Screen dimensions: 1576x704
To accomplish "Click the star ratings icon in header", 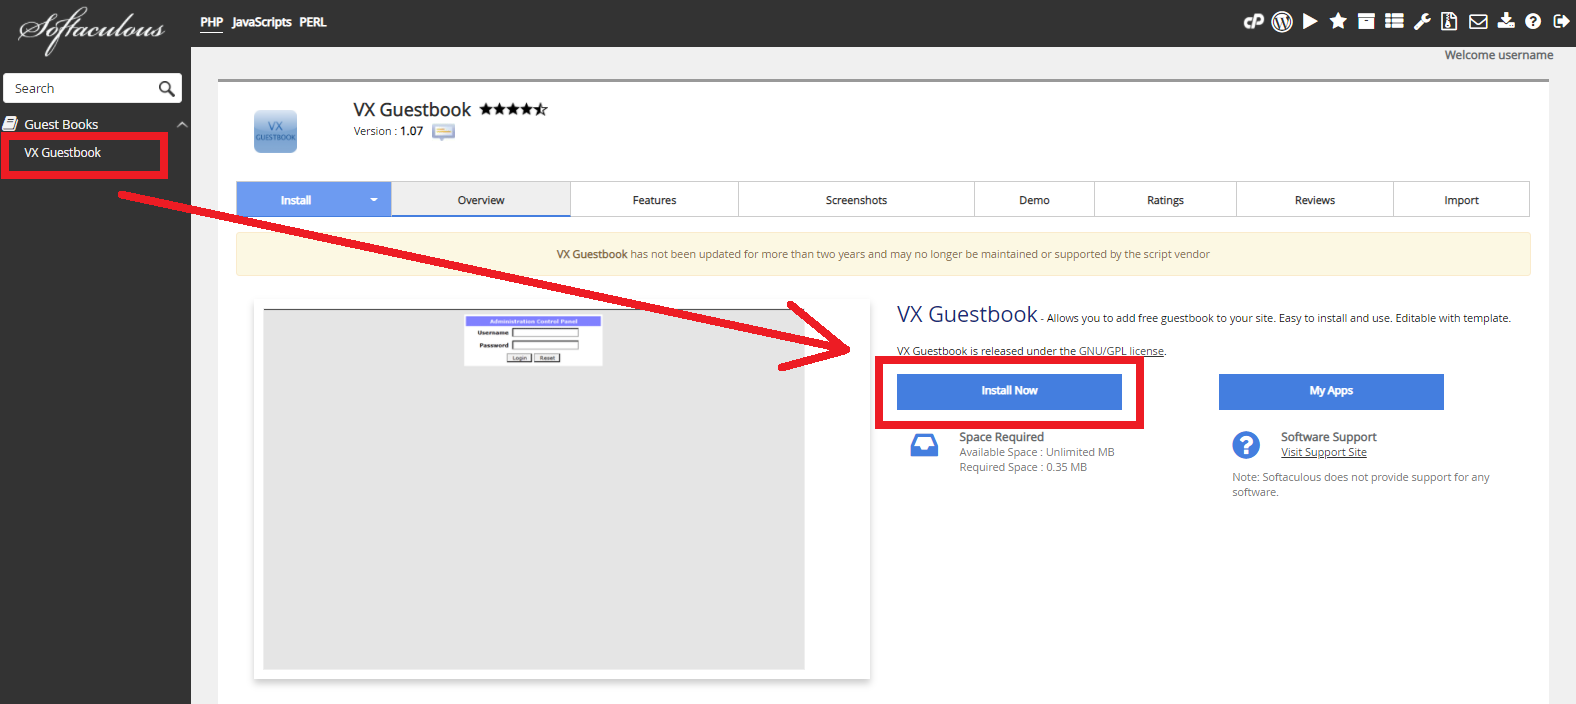I will point(1338,21).
